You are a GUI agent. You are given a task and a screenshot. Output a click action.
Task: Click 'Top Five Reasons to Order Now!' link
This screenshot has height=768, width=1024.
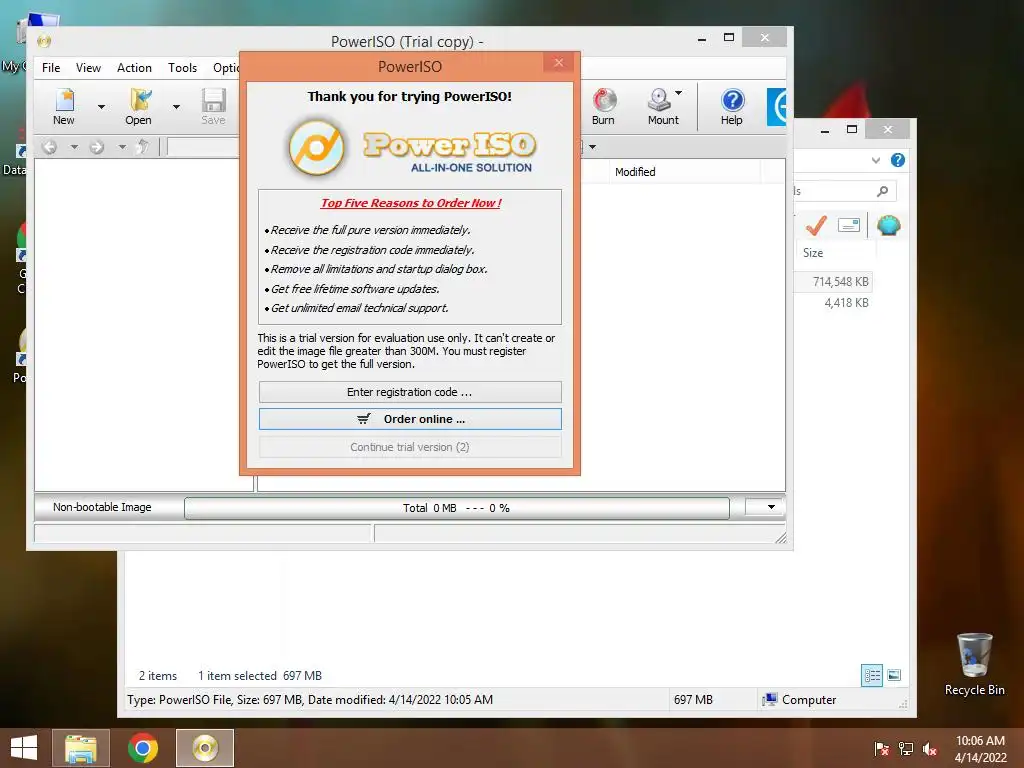coord(411,202)
